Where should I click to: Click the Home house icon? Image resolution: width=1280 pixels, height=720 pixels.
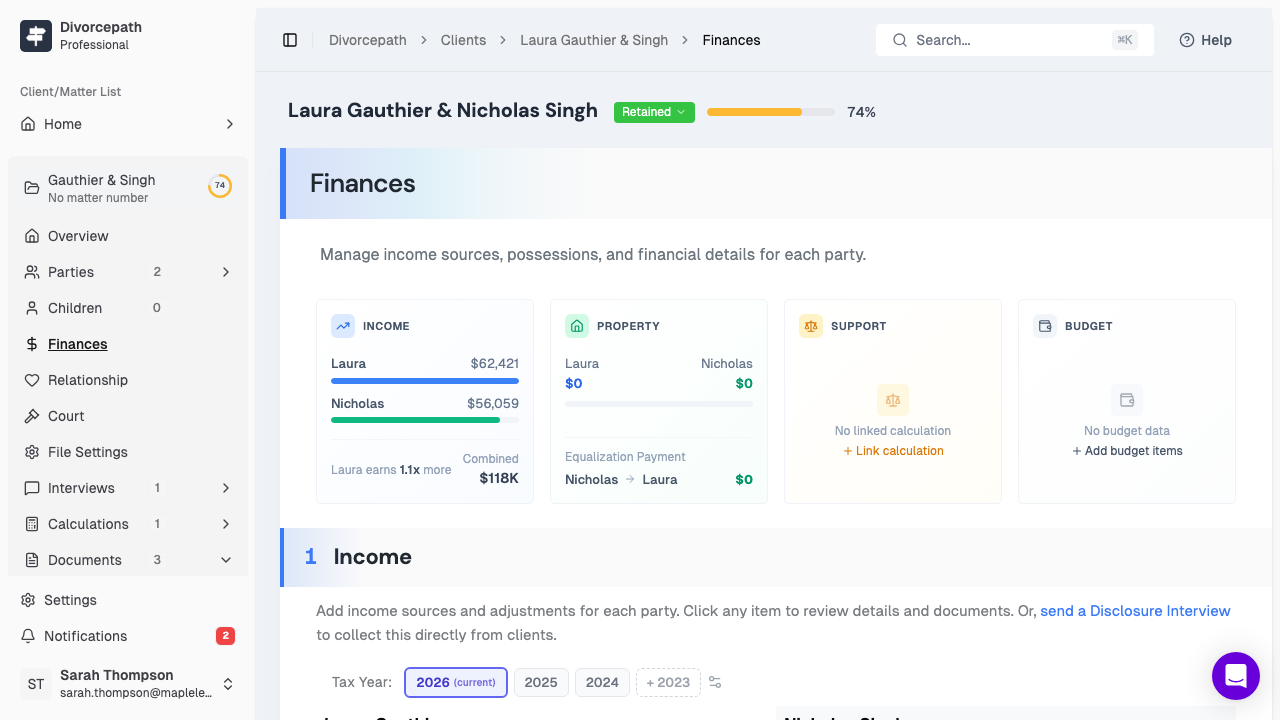28,124
